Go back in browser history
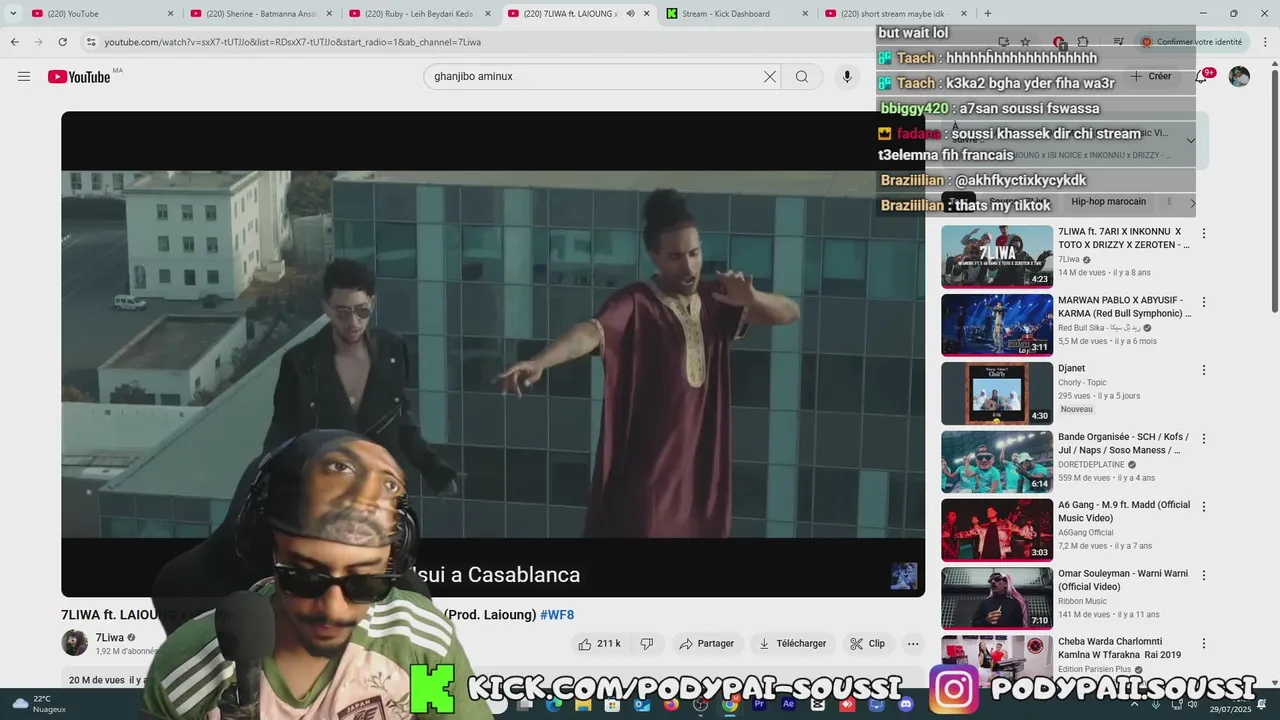The image size is (1280, 720). (x=14, y=42)
